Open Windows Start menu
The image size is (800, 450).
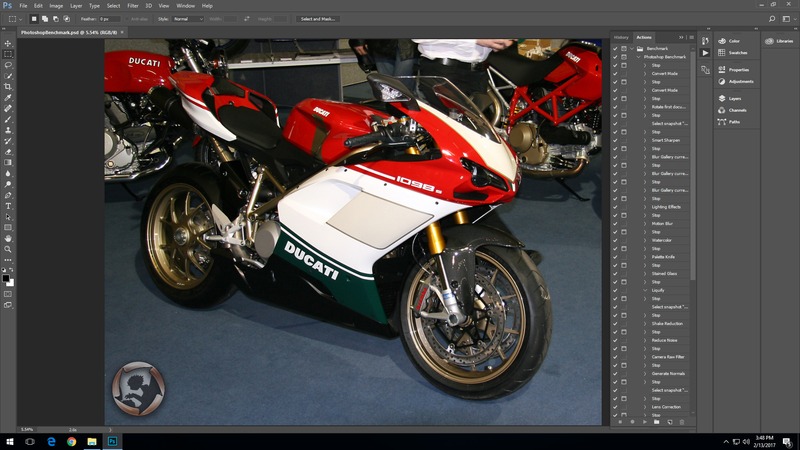tap(8, 441)
